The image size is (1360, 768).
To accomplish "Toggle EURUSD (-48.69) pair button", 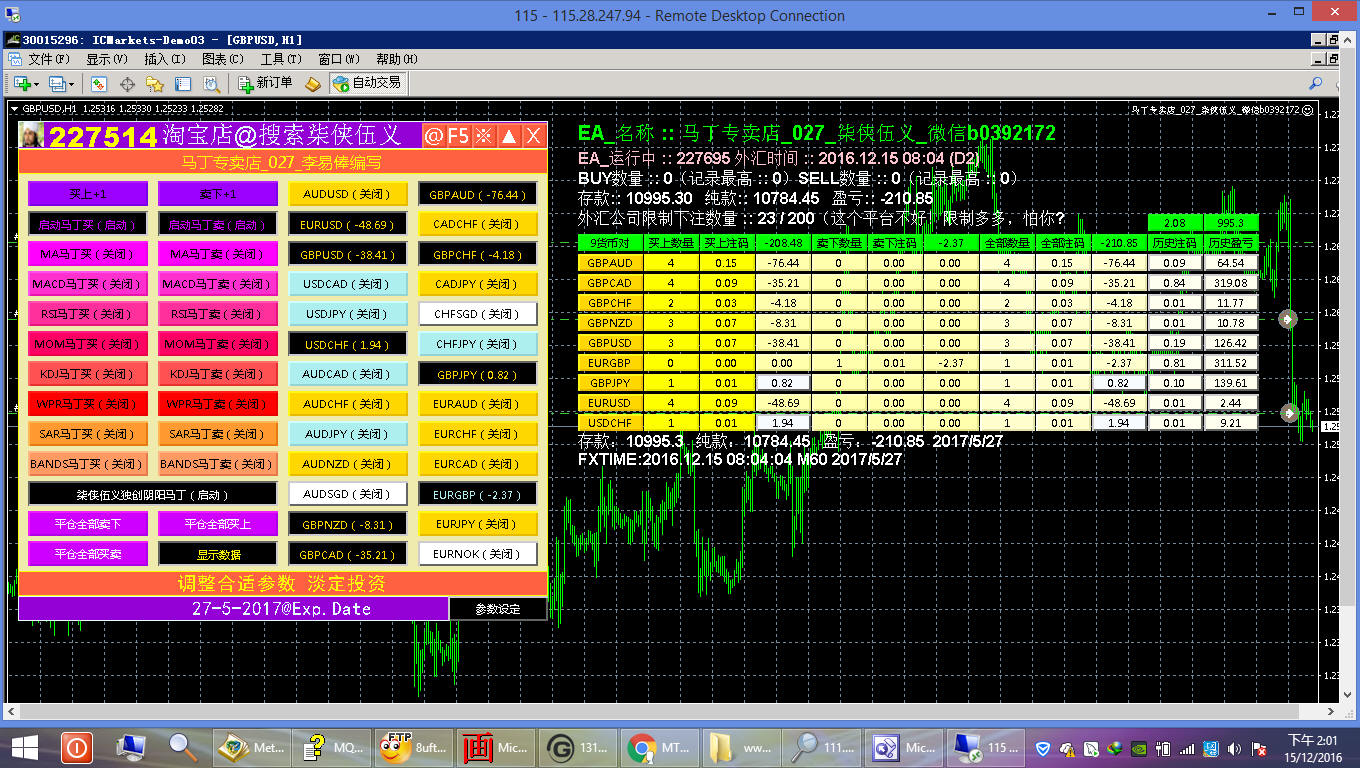I will point(347,224).
